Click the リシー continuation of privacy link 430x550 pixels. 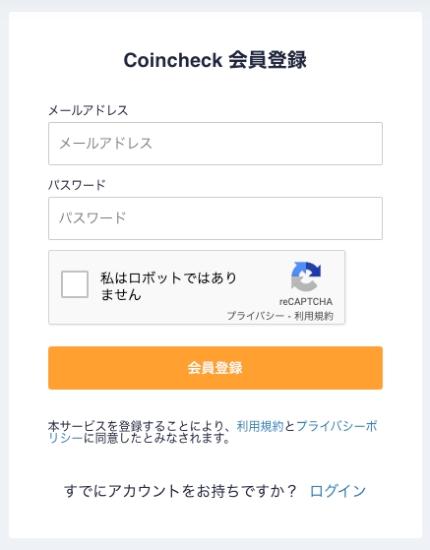pos(66,438)
